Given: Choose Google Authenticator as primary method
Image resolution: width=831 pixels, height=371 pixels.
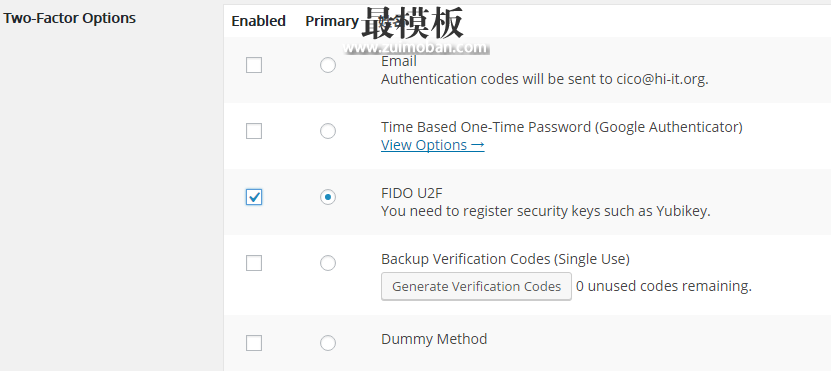Looking at the screenshot, I should (x=328, y=131).
